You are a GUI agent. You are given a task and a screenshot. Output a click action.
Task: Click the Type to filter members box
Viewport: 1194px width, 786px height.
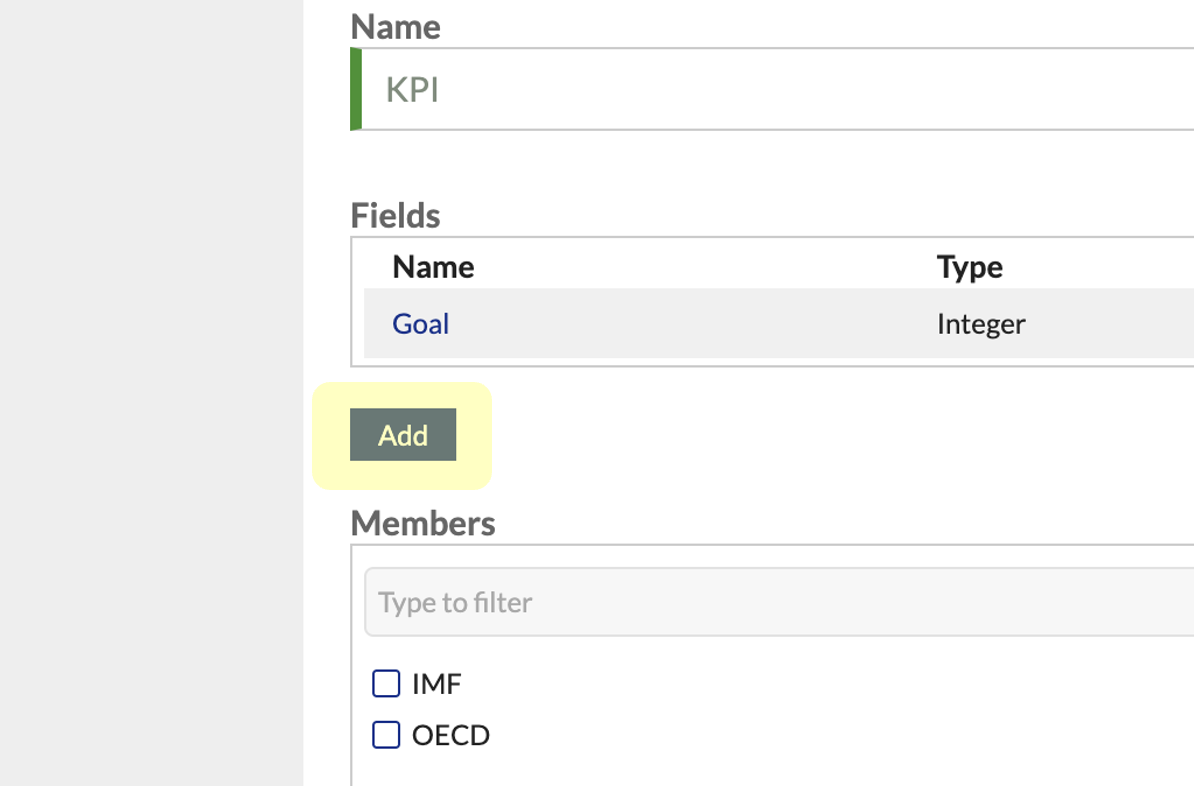tap(779, 602)
